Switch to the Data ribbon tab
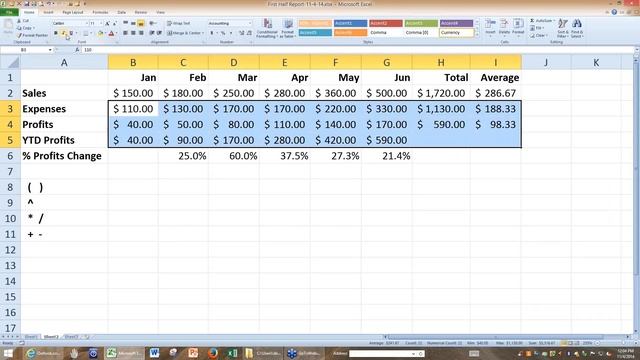Screen dimensions: 640x360 [122, 13]
